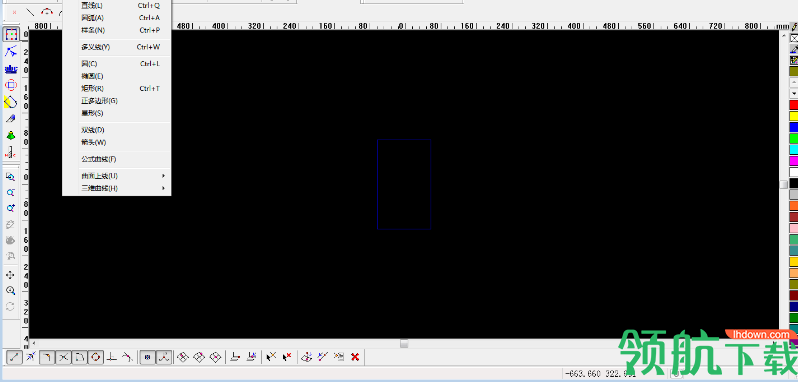This screenshot has height=382, width=798.
Task: Toggle the red circle quadrant snap button
Action: tap(96, 357)
